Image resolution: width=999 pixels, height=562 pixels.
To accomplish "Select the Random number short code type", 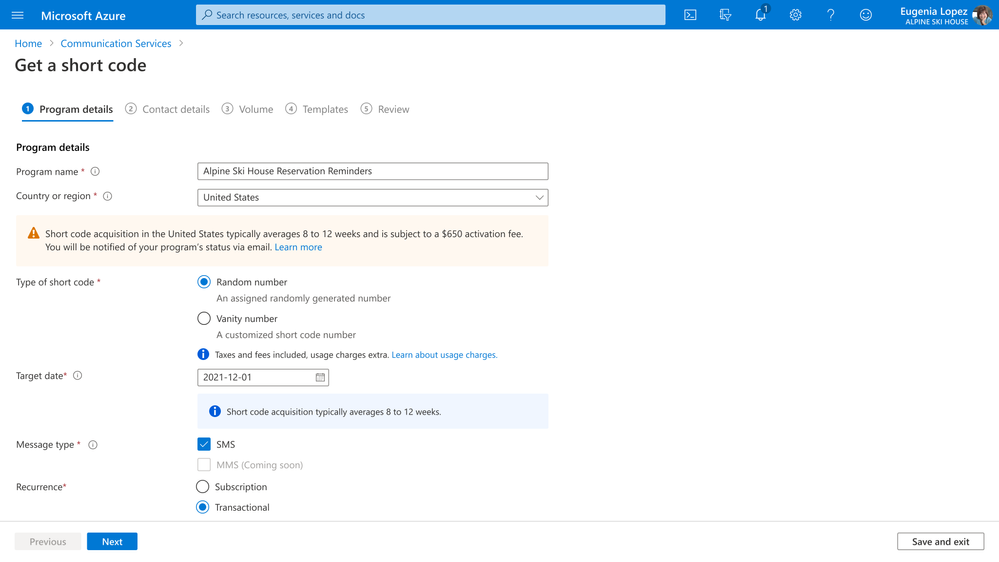I will click(204, 282).
